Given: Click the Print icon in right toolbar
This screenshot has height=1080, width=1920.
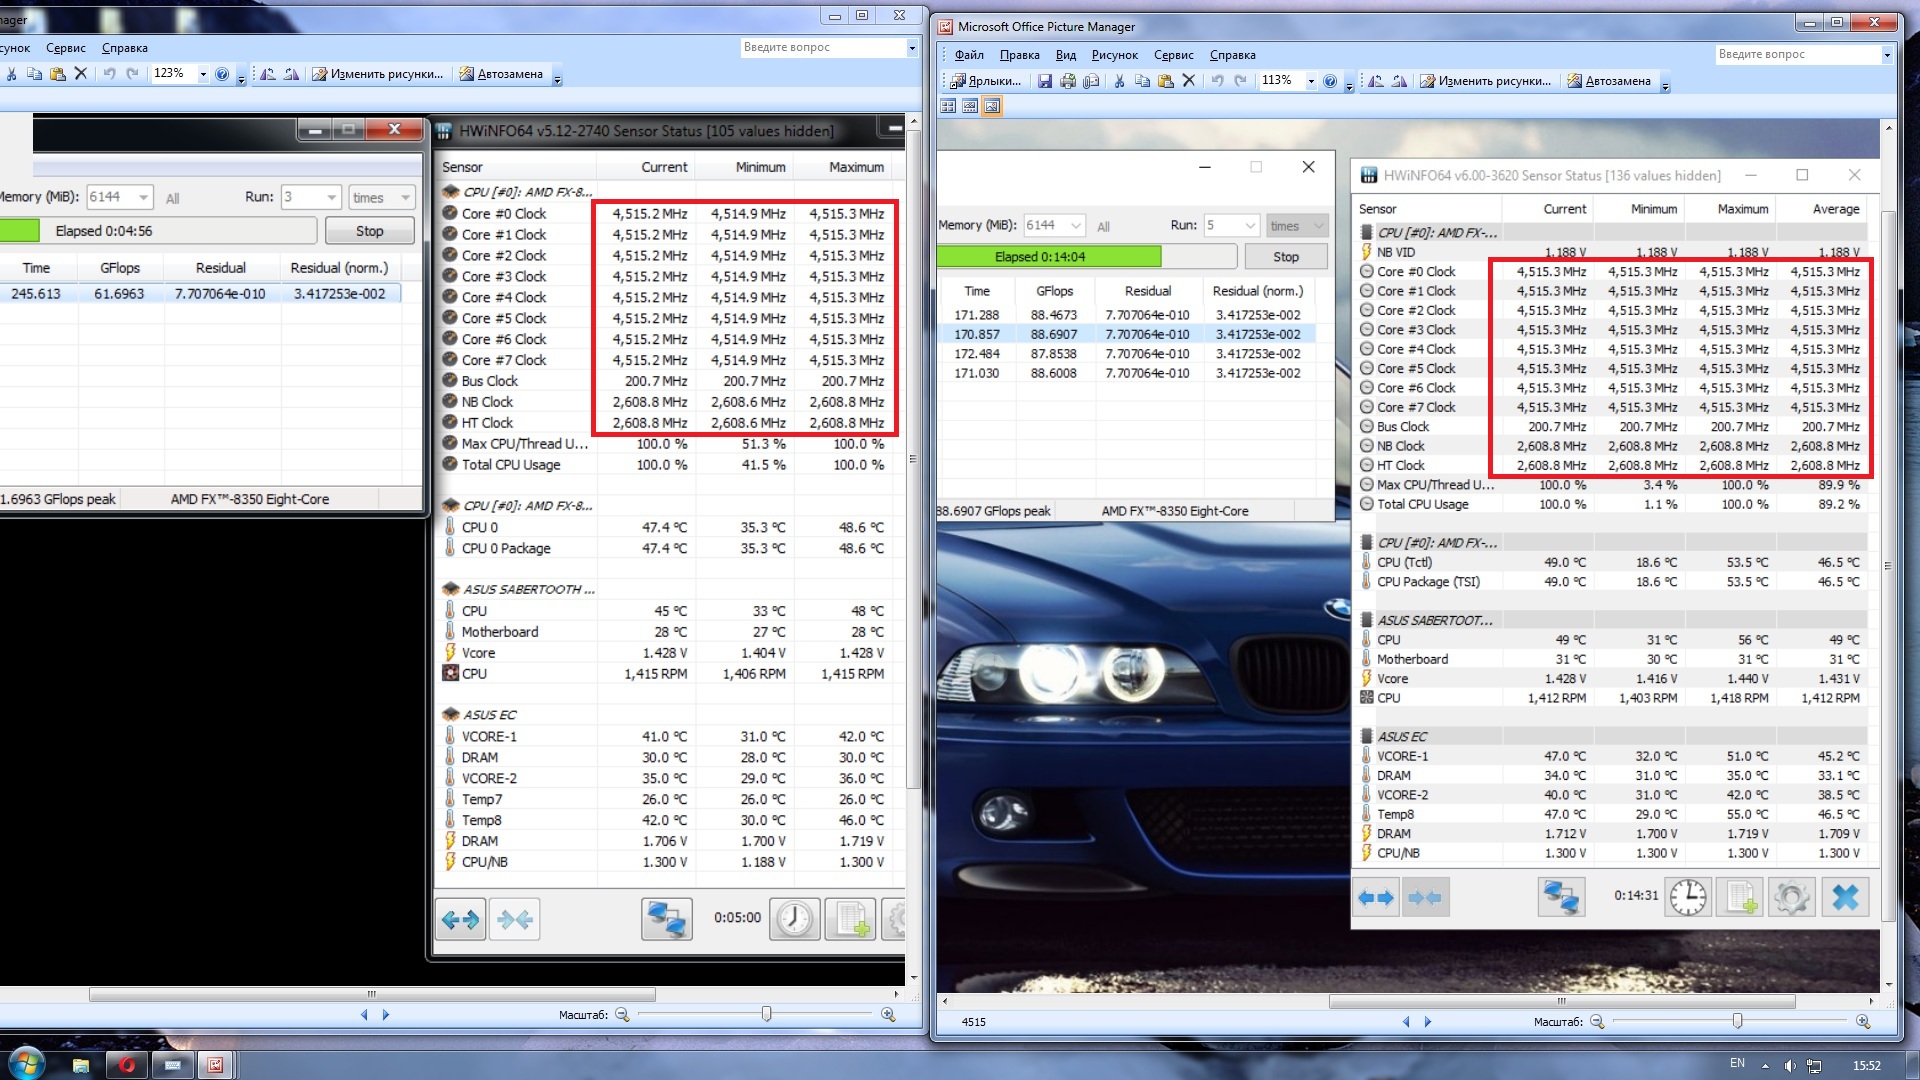Looking at the screenshot, I should point(1068,81).
